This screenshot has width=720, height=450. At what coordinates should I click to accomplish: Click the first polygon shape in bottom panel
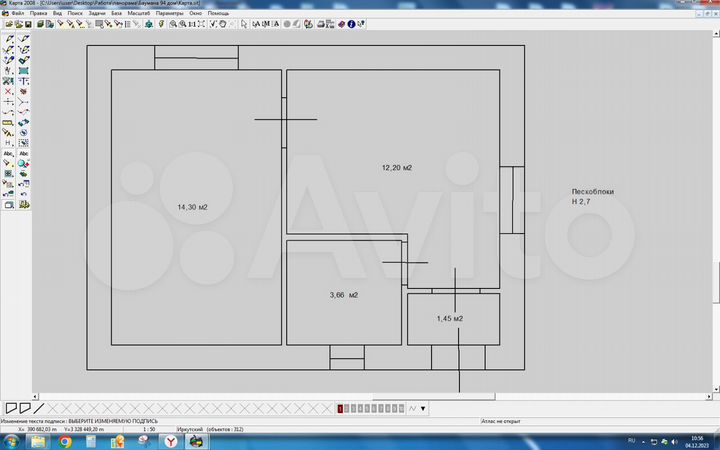tap(11, 408)
